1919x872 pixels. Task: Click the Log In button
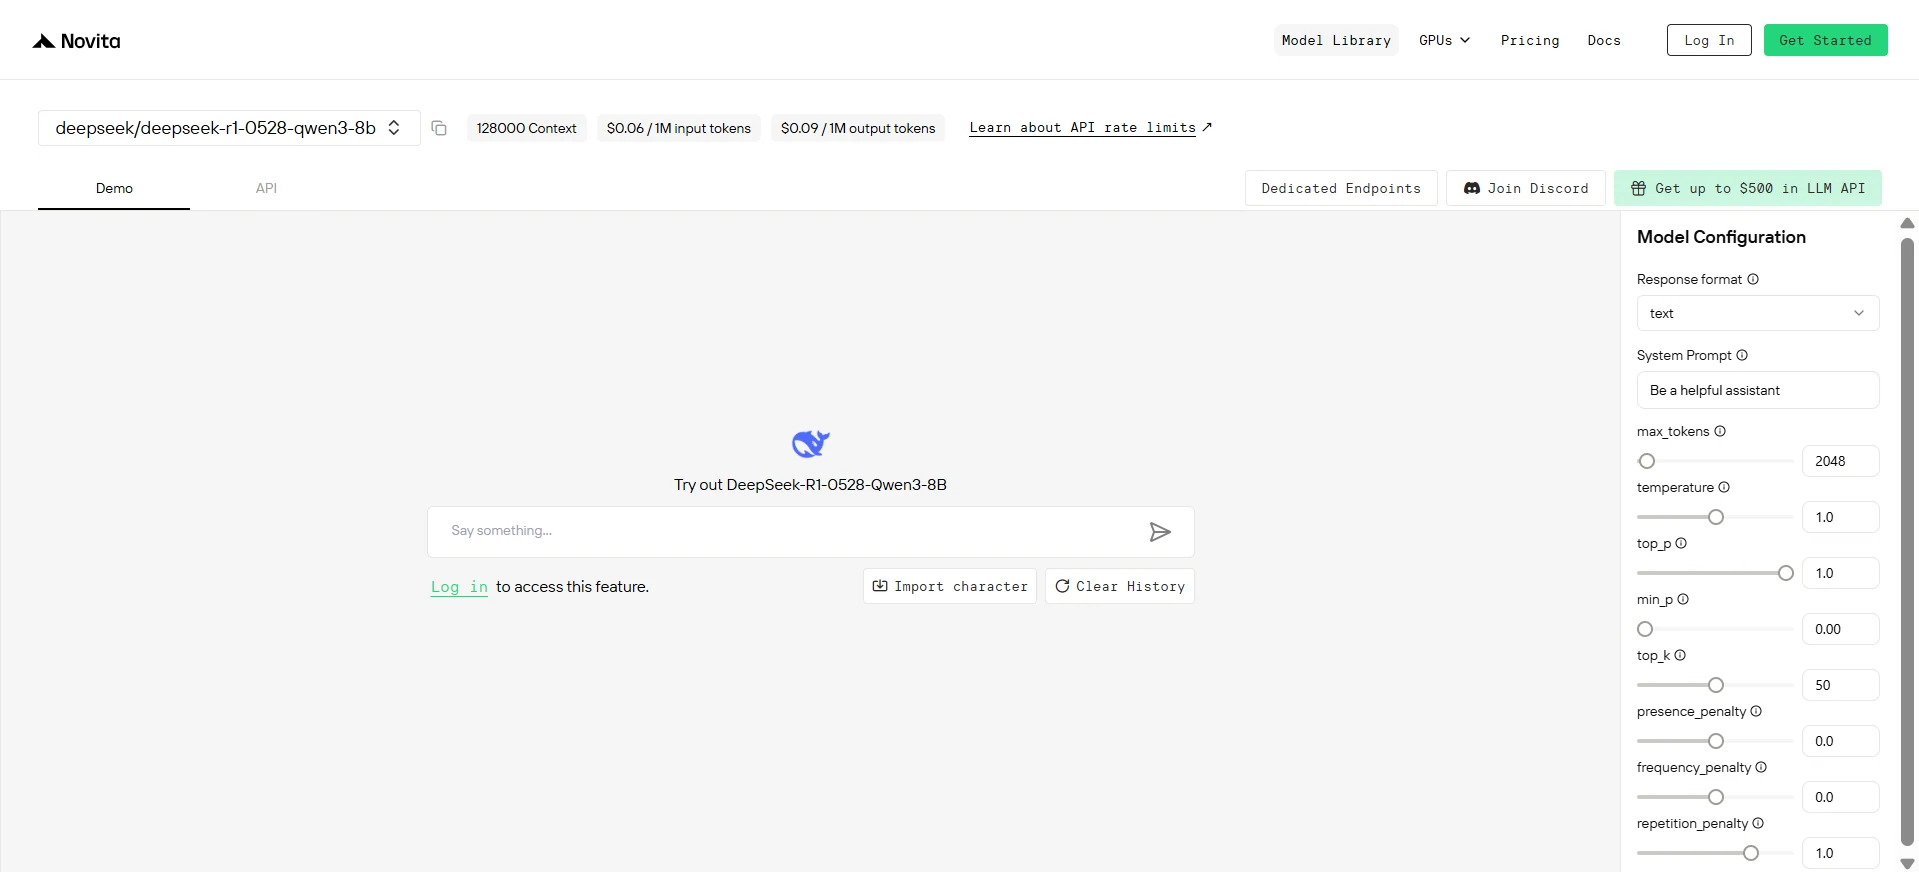pyautogui.click(x=1709, y=40)
